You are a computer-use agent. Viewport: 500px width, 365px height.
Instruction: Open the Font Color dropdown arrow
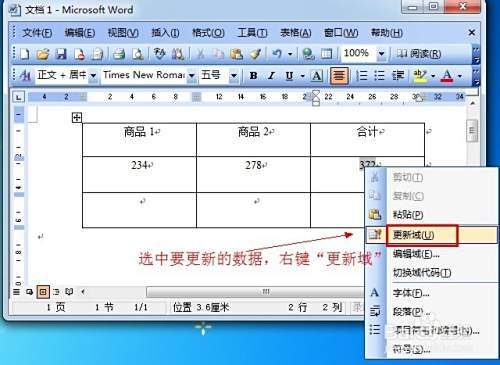[x=460, y=76]
